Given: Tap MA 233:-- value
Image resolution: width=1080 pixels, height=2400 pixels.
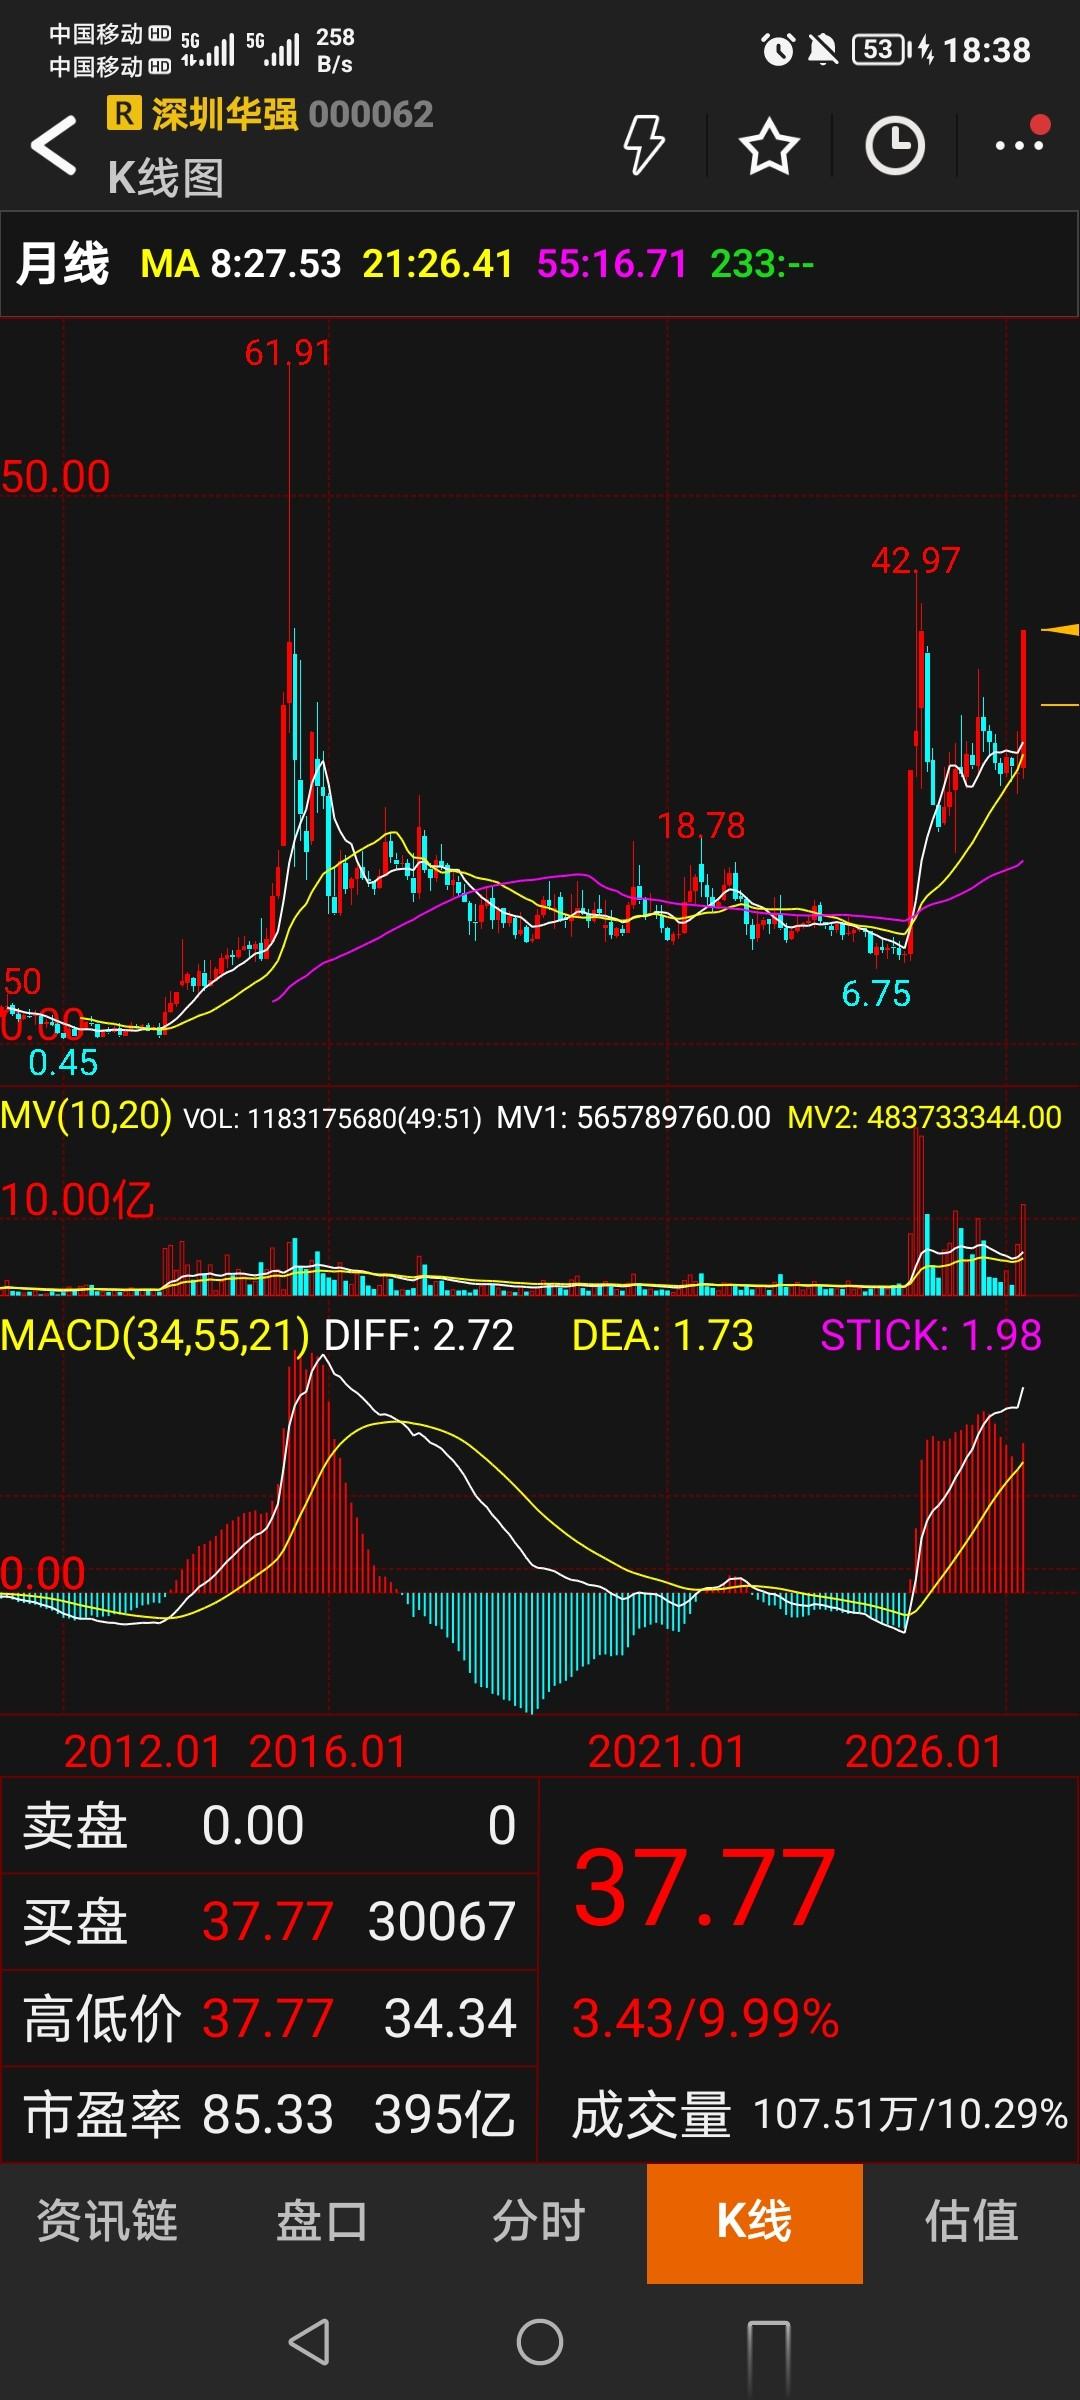Looking at the screenshot, I should [x=762, y=264].
